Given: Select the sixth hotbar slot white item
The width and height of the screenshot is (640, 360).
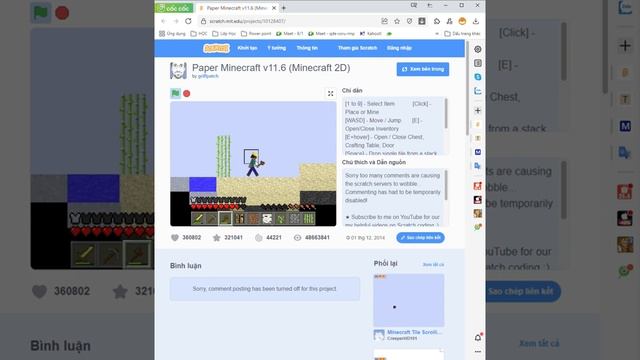Looking at the screenshot, I should coord(267,219).
